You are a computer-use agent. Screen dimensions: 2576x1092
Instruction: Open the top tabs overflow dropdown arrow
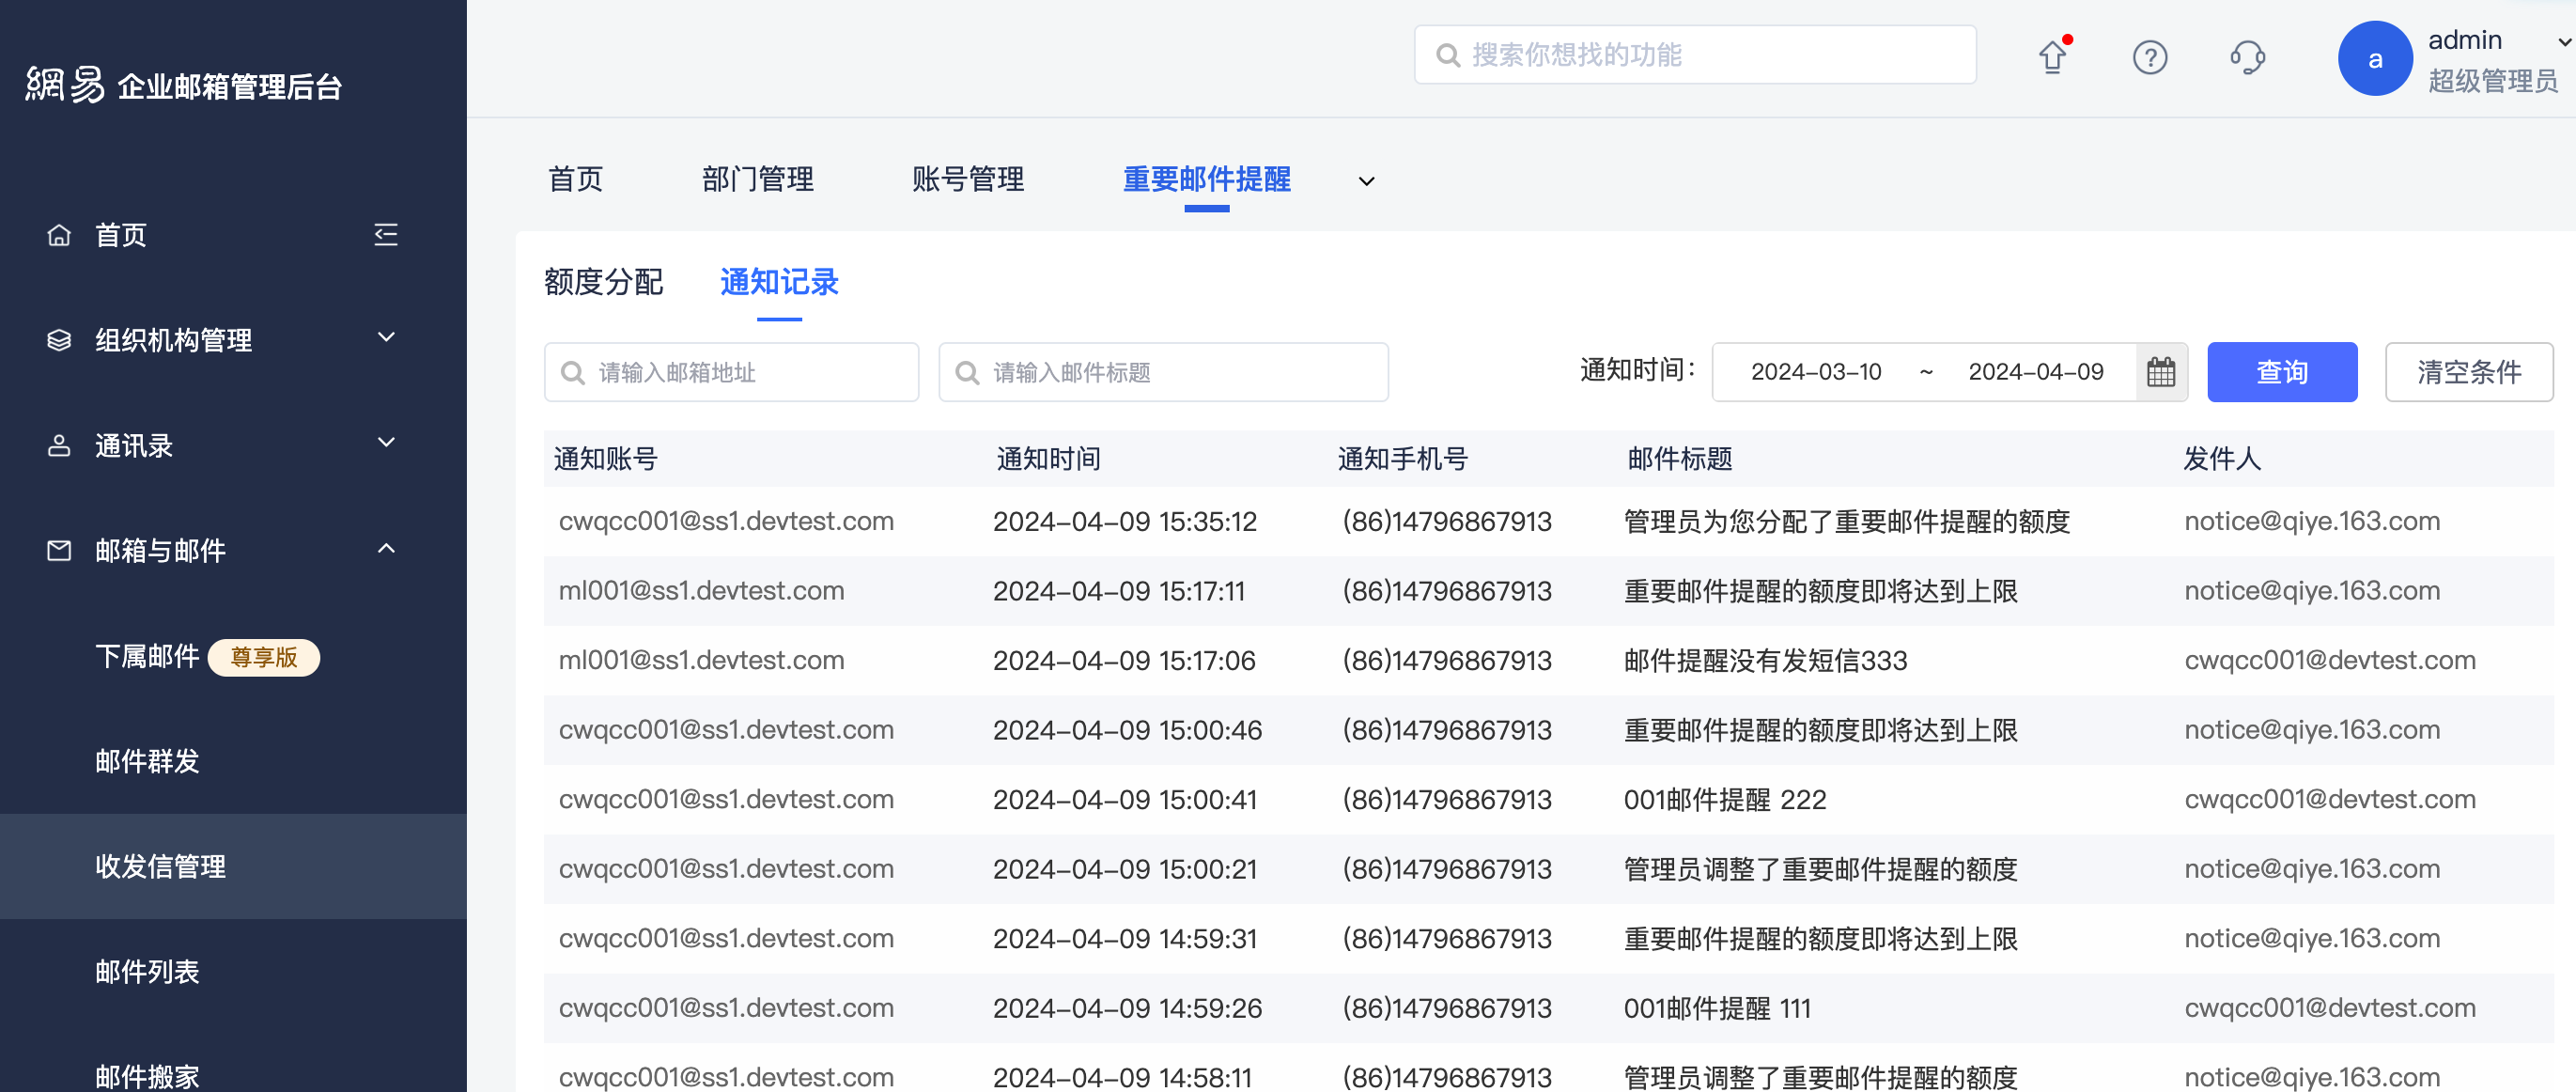click(1366, 181)
